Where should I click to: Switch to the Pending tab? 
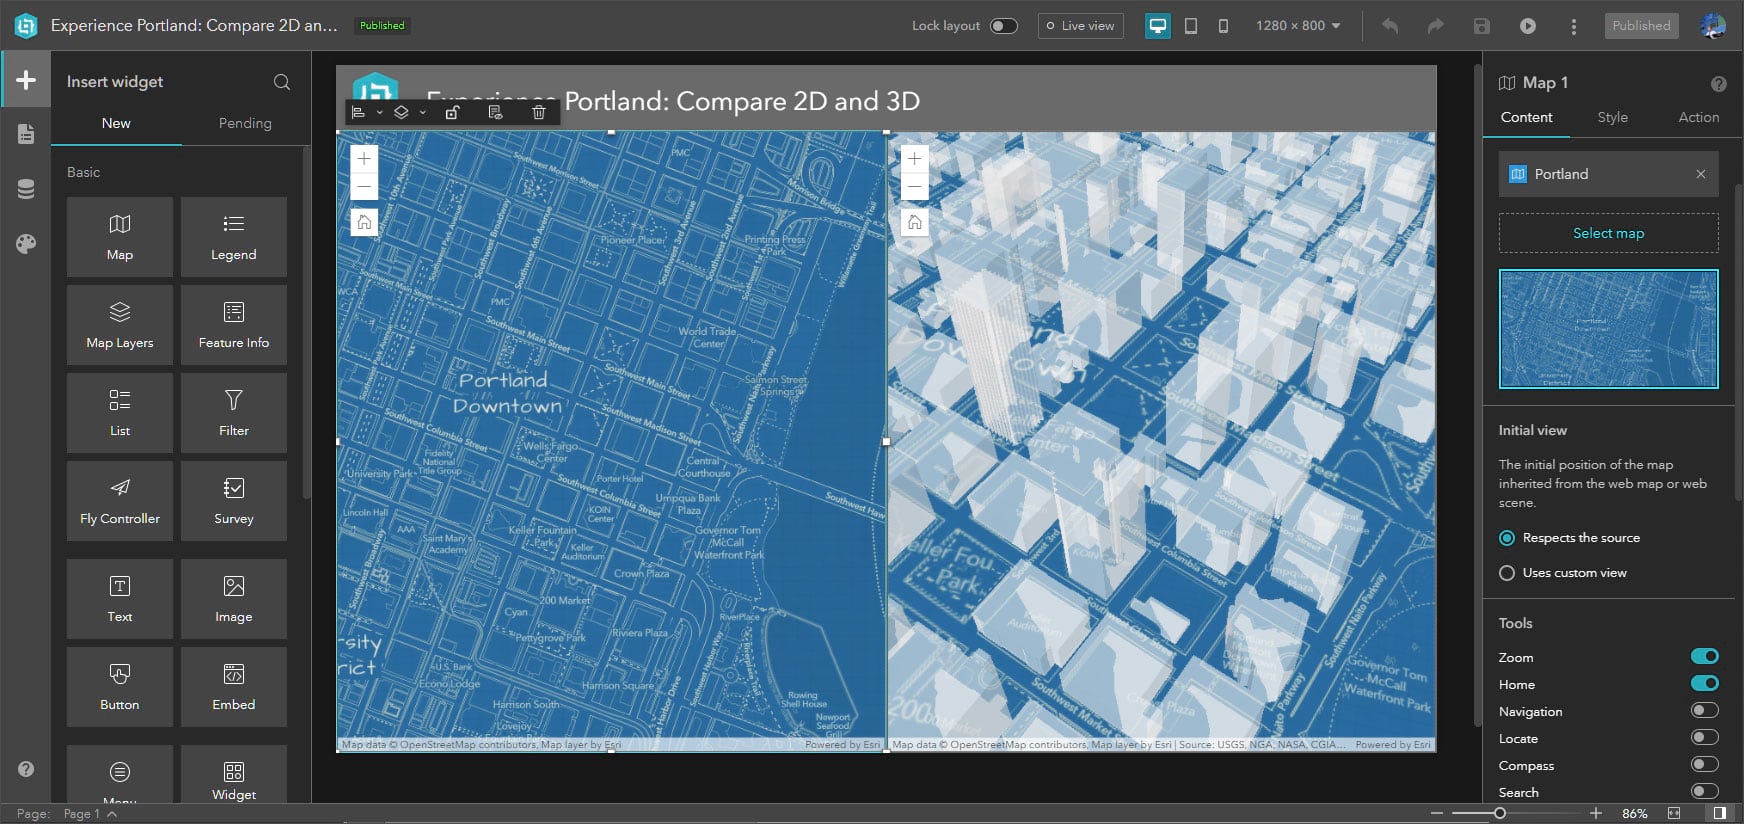(245, 123)
